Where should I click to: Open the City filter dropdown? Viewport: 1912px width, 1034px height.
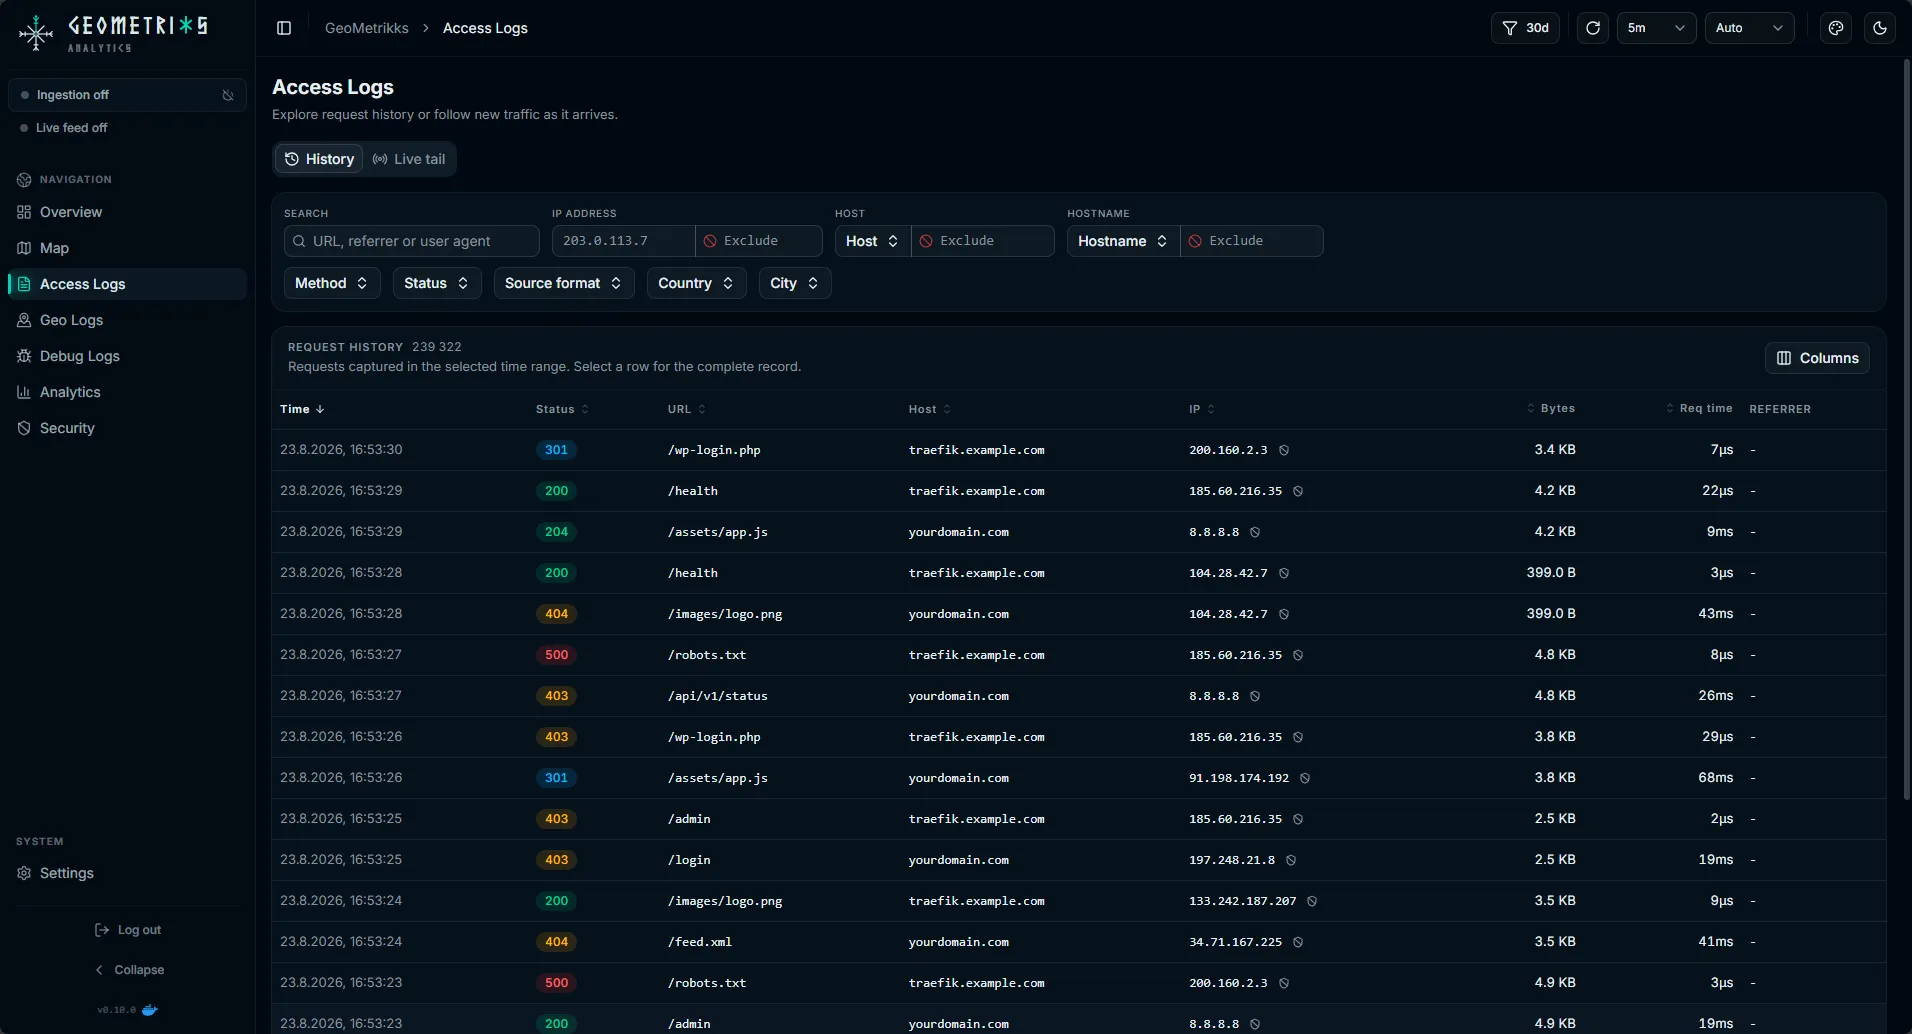click(x=794, y=283)
